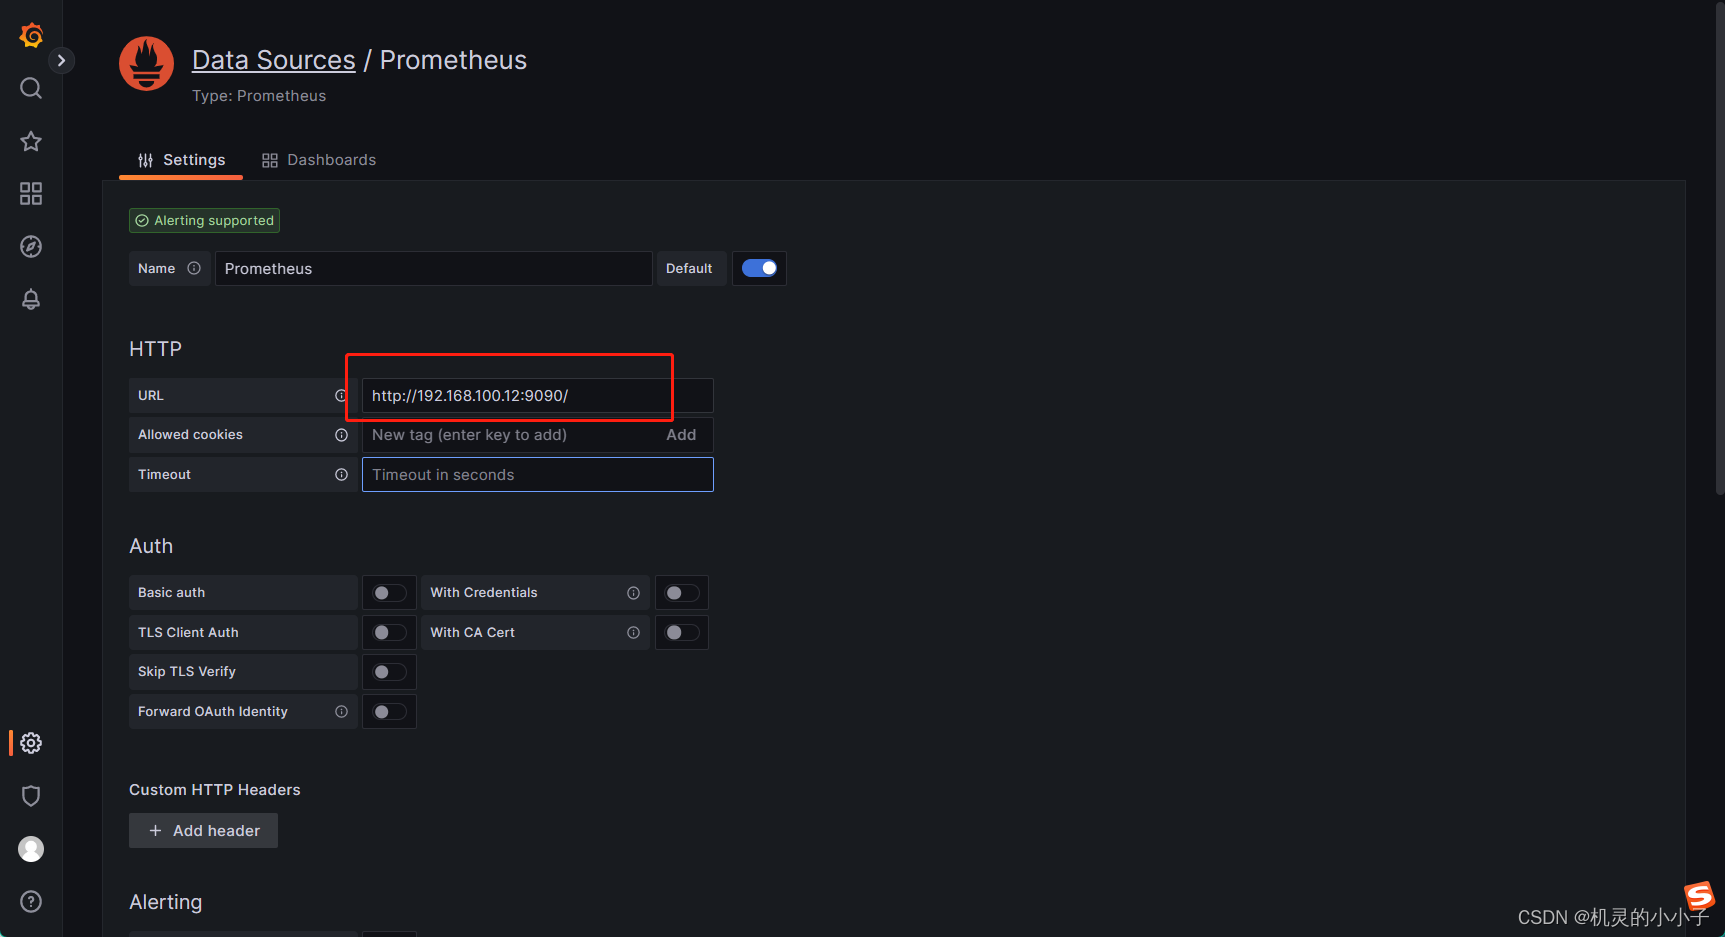Click the Allowed cookies info icon
This screenshot has width=1725, height=937.
[x=341, y=435]
